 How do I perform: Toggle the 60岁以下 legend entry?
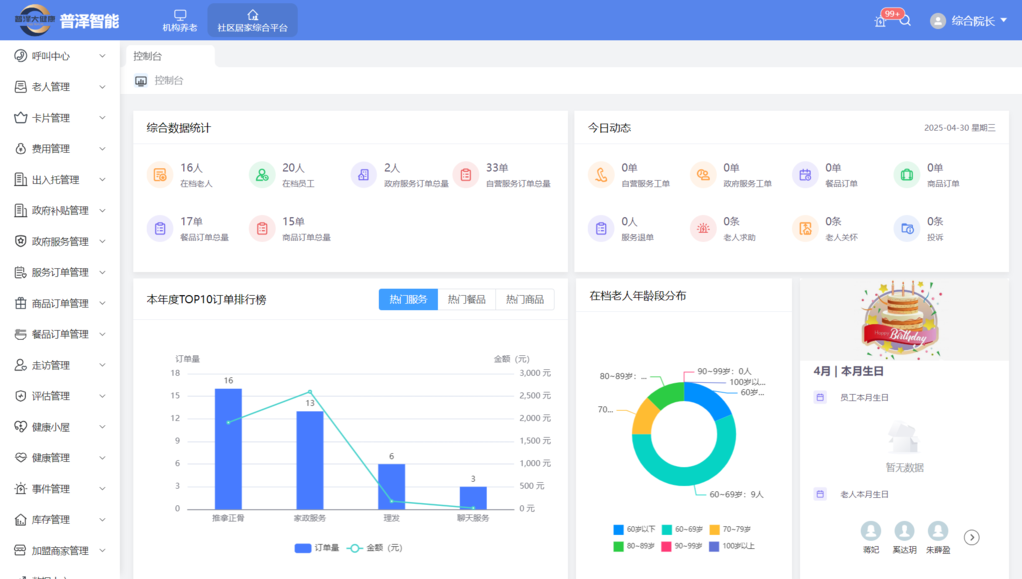coord(634,529)
